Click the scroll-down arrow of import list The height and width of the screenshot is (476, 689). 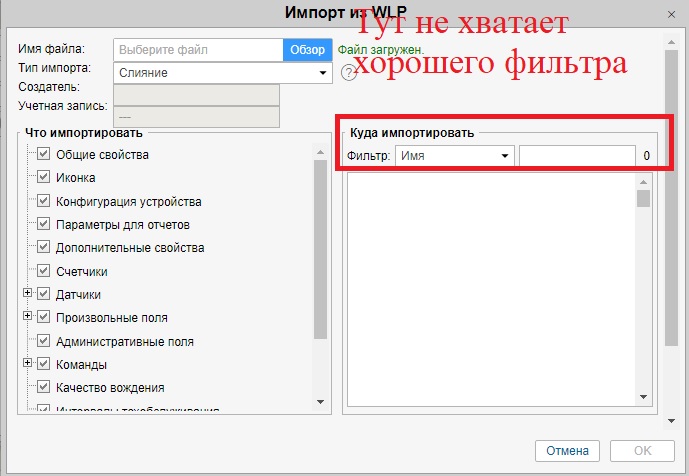[x=320, y=401]
